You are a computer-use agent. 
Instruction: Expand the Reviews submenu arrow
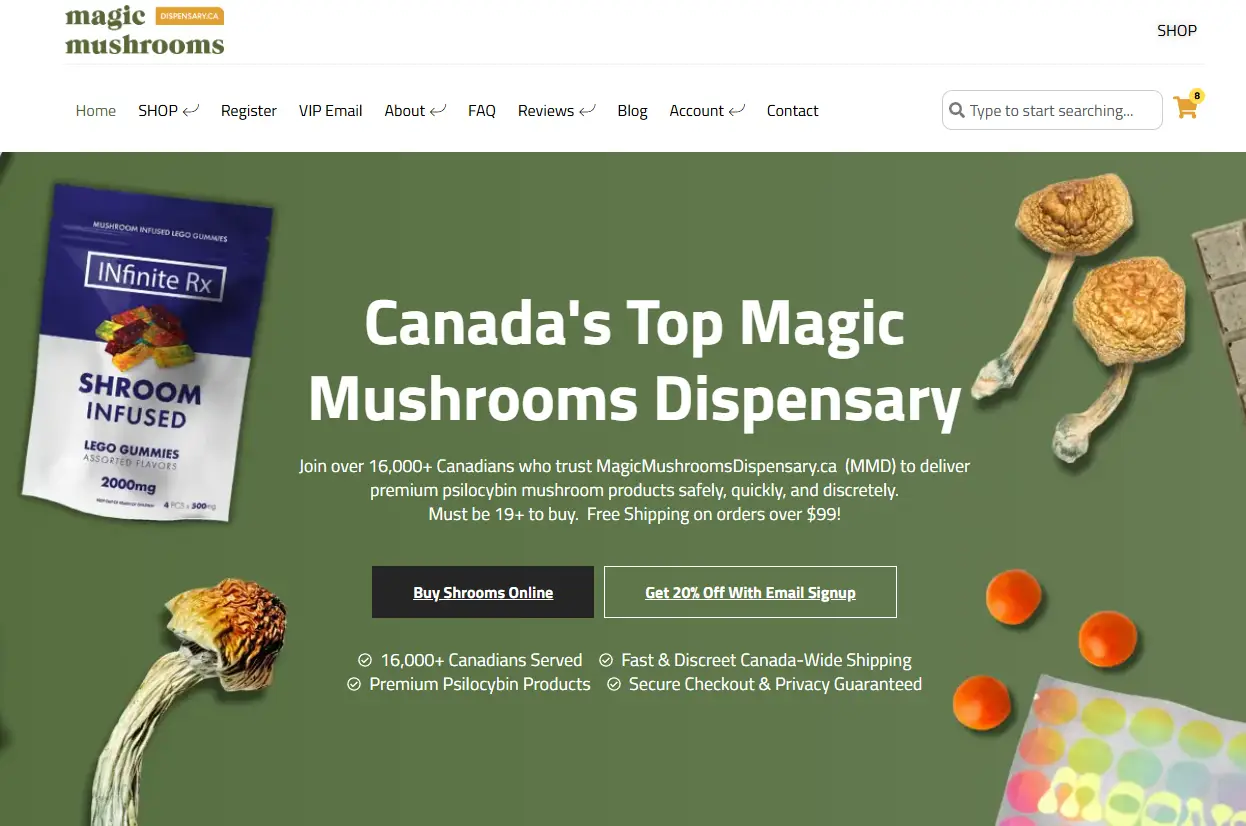pos(587,110)
